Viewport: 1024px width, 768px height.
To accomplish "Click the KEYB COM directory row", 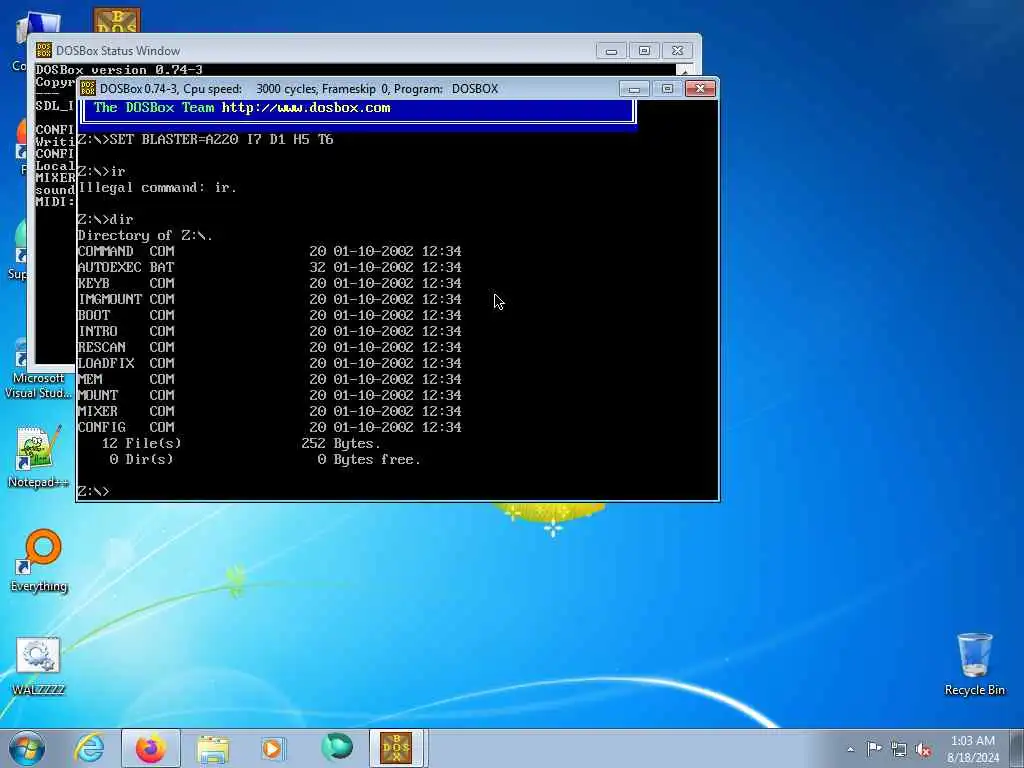I will pyautogui.click(x=269, y=283).
